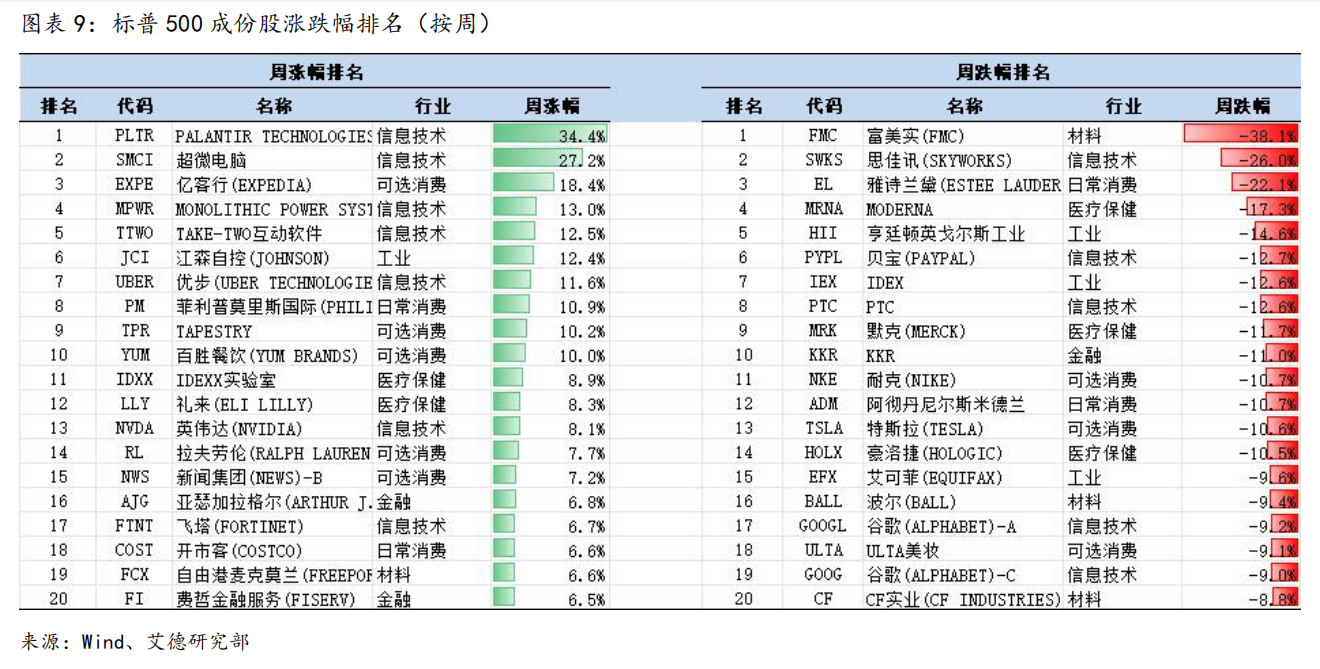The image size is (1320, 669).
Task: Click the 周涨幅排名 table header
Action: pos(316,73)
